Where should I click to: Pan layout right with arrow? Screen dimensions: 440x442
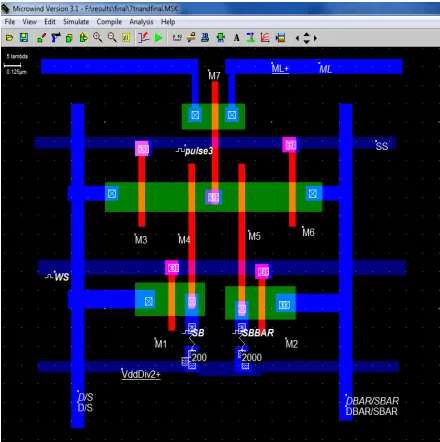click(315, 38)
